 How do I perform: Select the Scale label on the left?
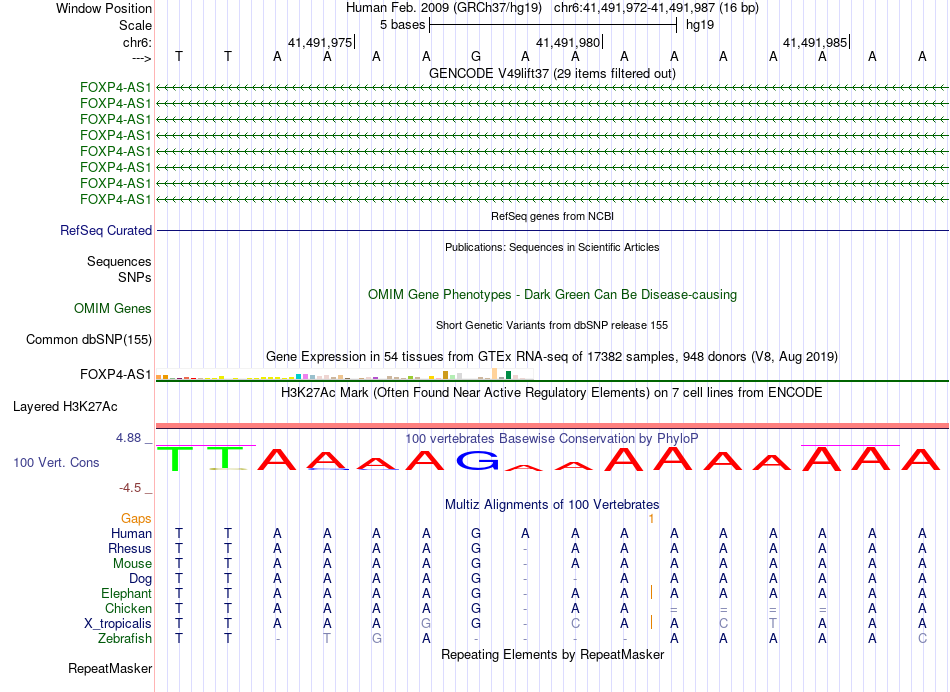tap(135, 25)
